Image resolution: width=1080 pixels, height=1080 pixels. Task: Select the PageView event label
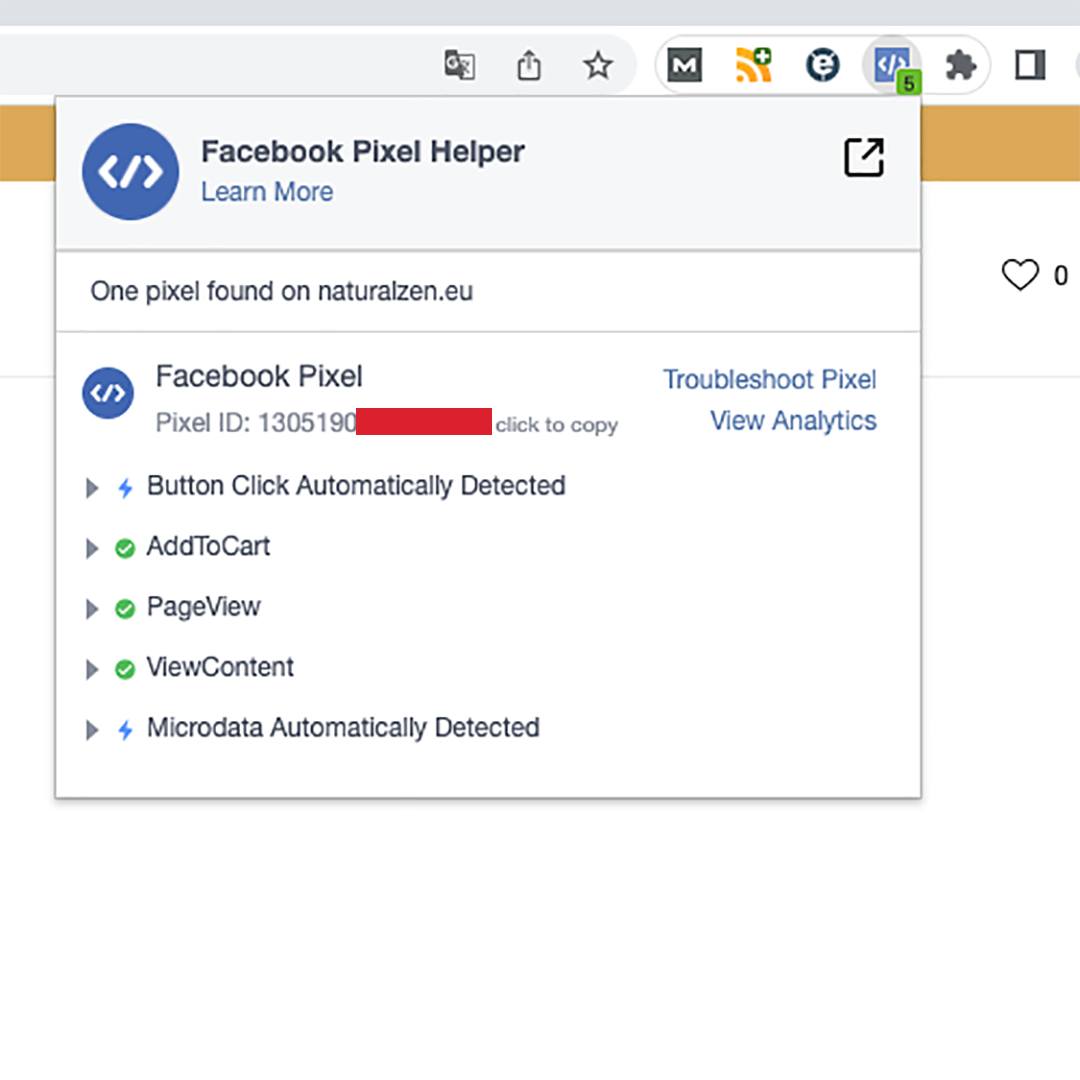pos(204,607)
